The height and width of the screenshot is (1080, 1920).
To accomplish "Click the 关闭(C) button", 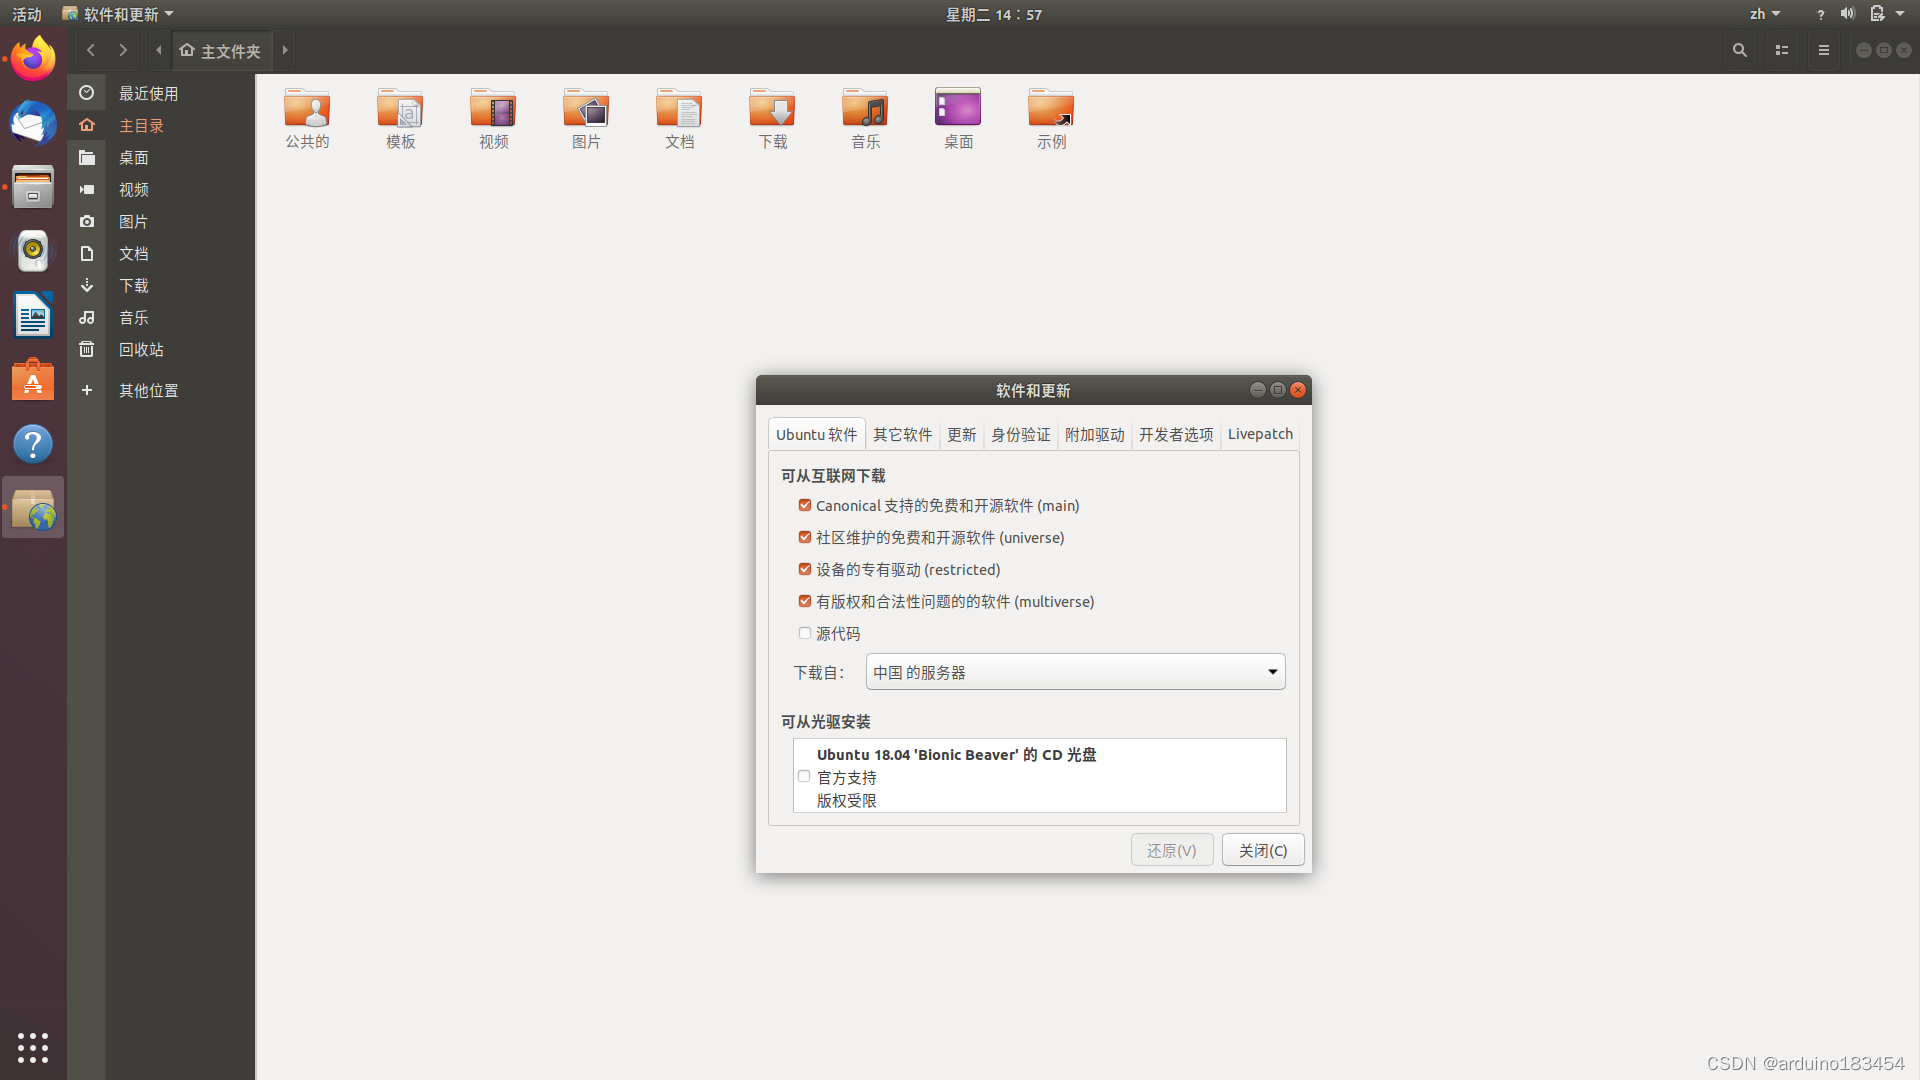I will [1262, 850].
